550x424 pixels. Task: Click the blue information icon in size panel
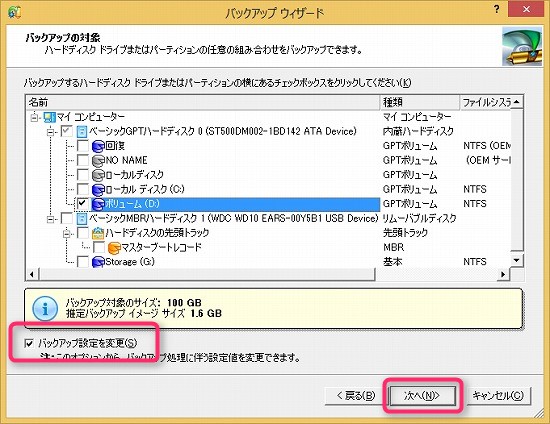pos(45,309)
